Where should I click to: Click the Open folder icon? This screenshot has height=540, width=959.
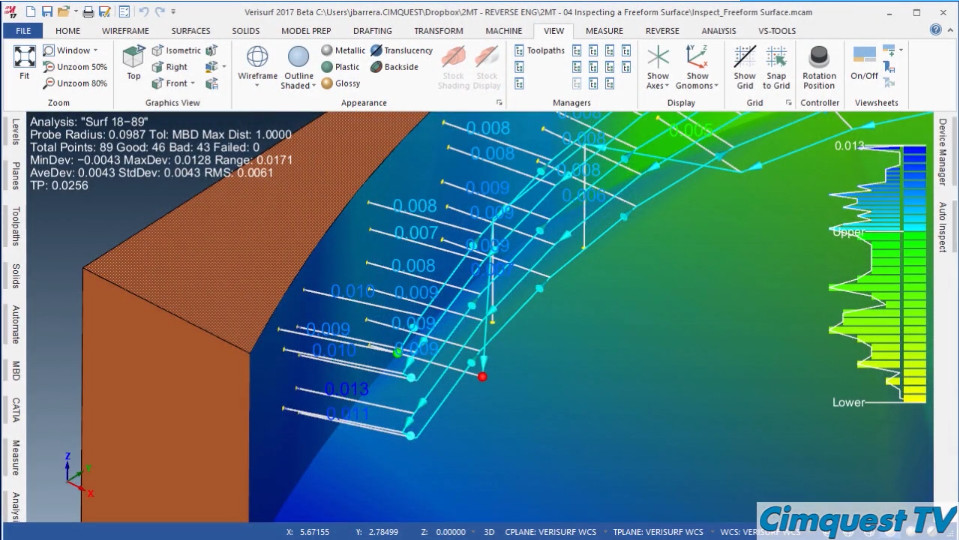63,12
